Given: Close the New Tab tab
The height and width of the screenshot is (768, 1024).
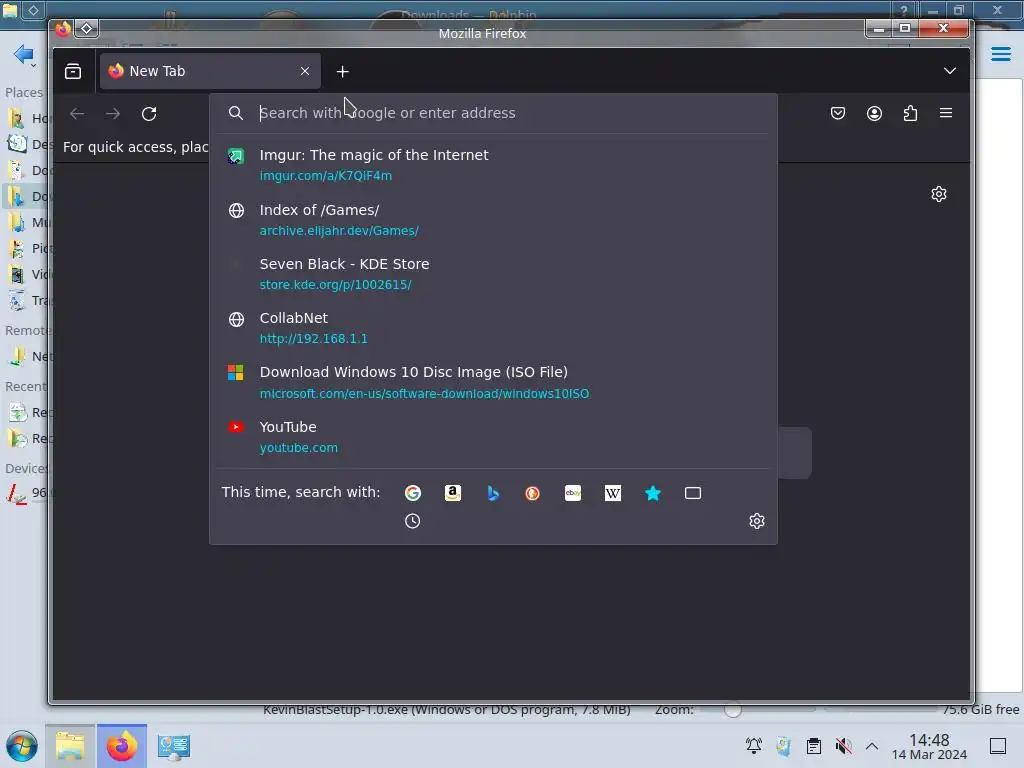Looking at the screenshot, I should click(x=305, y=71).
